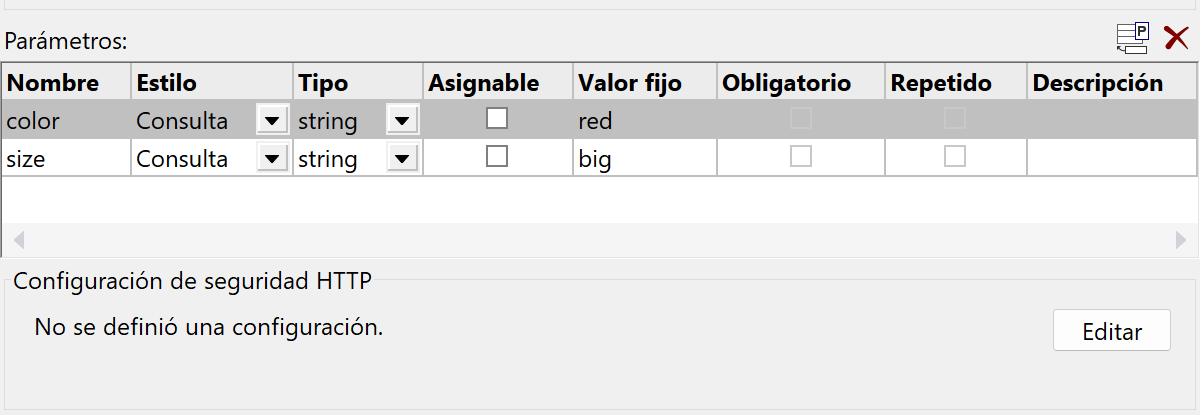Viewport: 1200px width, 415px height.
Task: Expand Estilo dropdown in size row
Action: 272,158
